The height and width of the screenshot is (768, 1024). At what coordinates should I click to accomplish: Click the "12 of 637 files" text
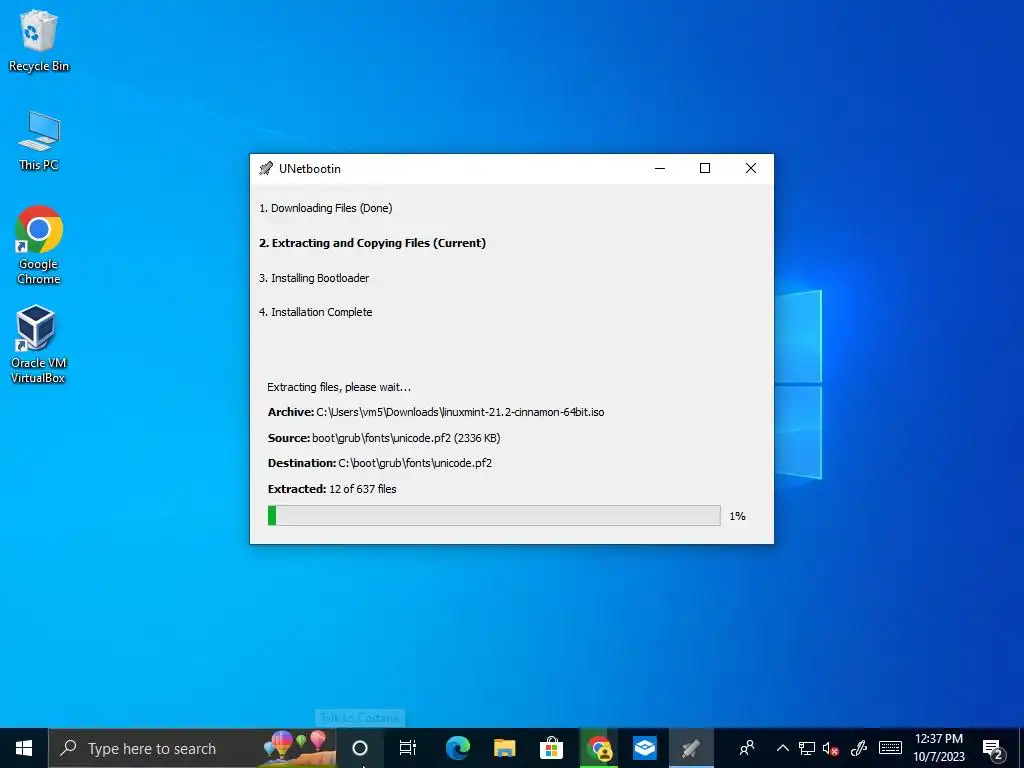click(x=362, y=489)
